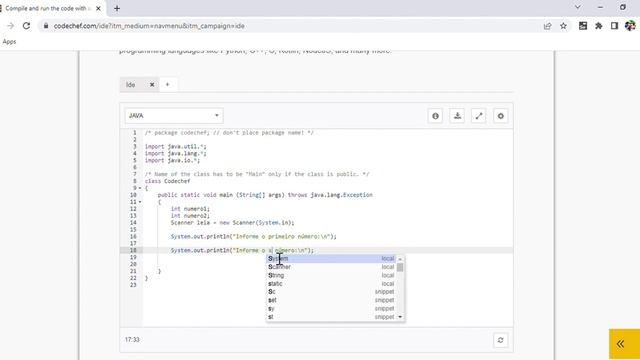Click the int numero1 declaration
This screenshot has height=360, width=640.
click(x=190, y=209)
